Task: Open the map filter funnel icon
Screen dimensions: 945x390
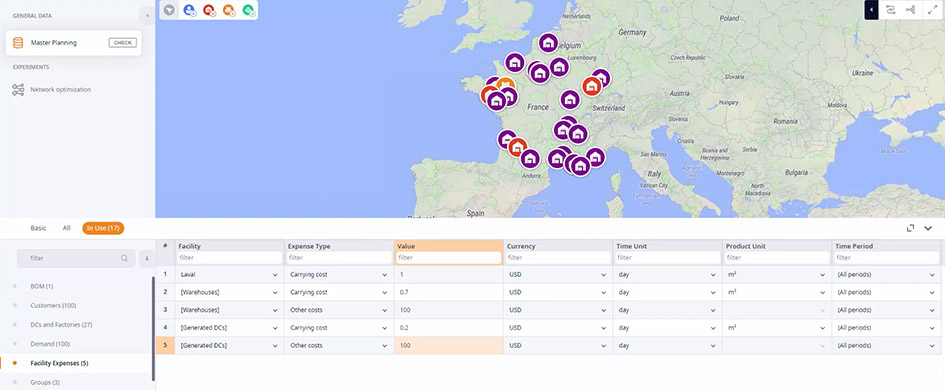Action: coord(170,10)
